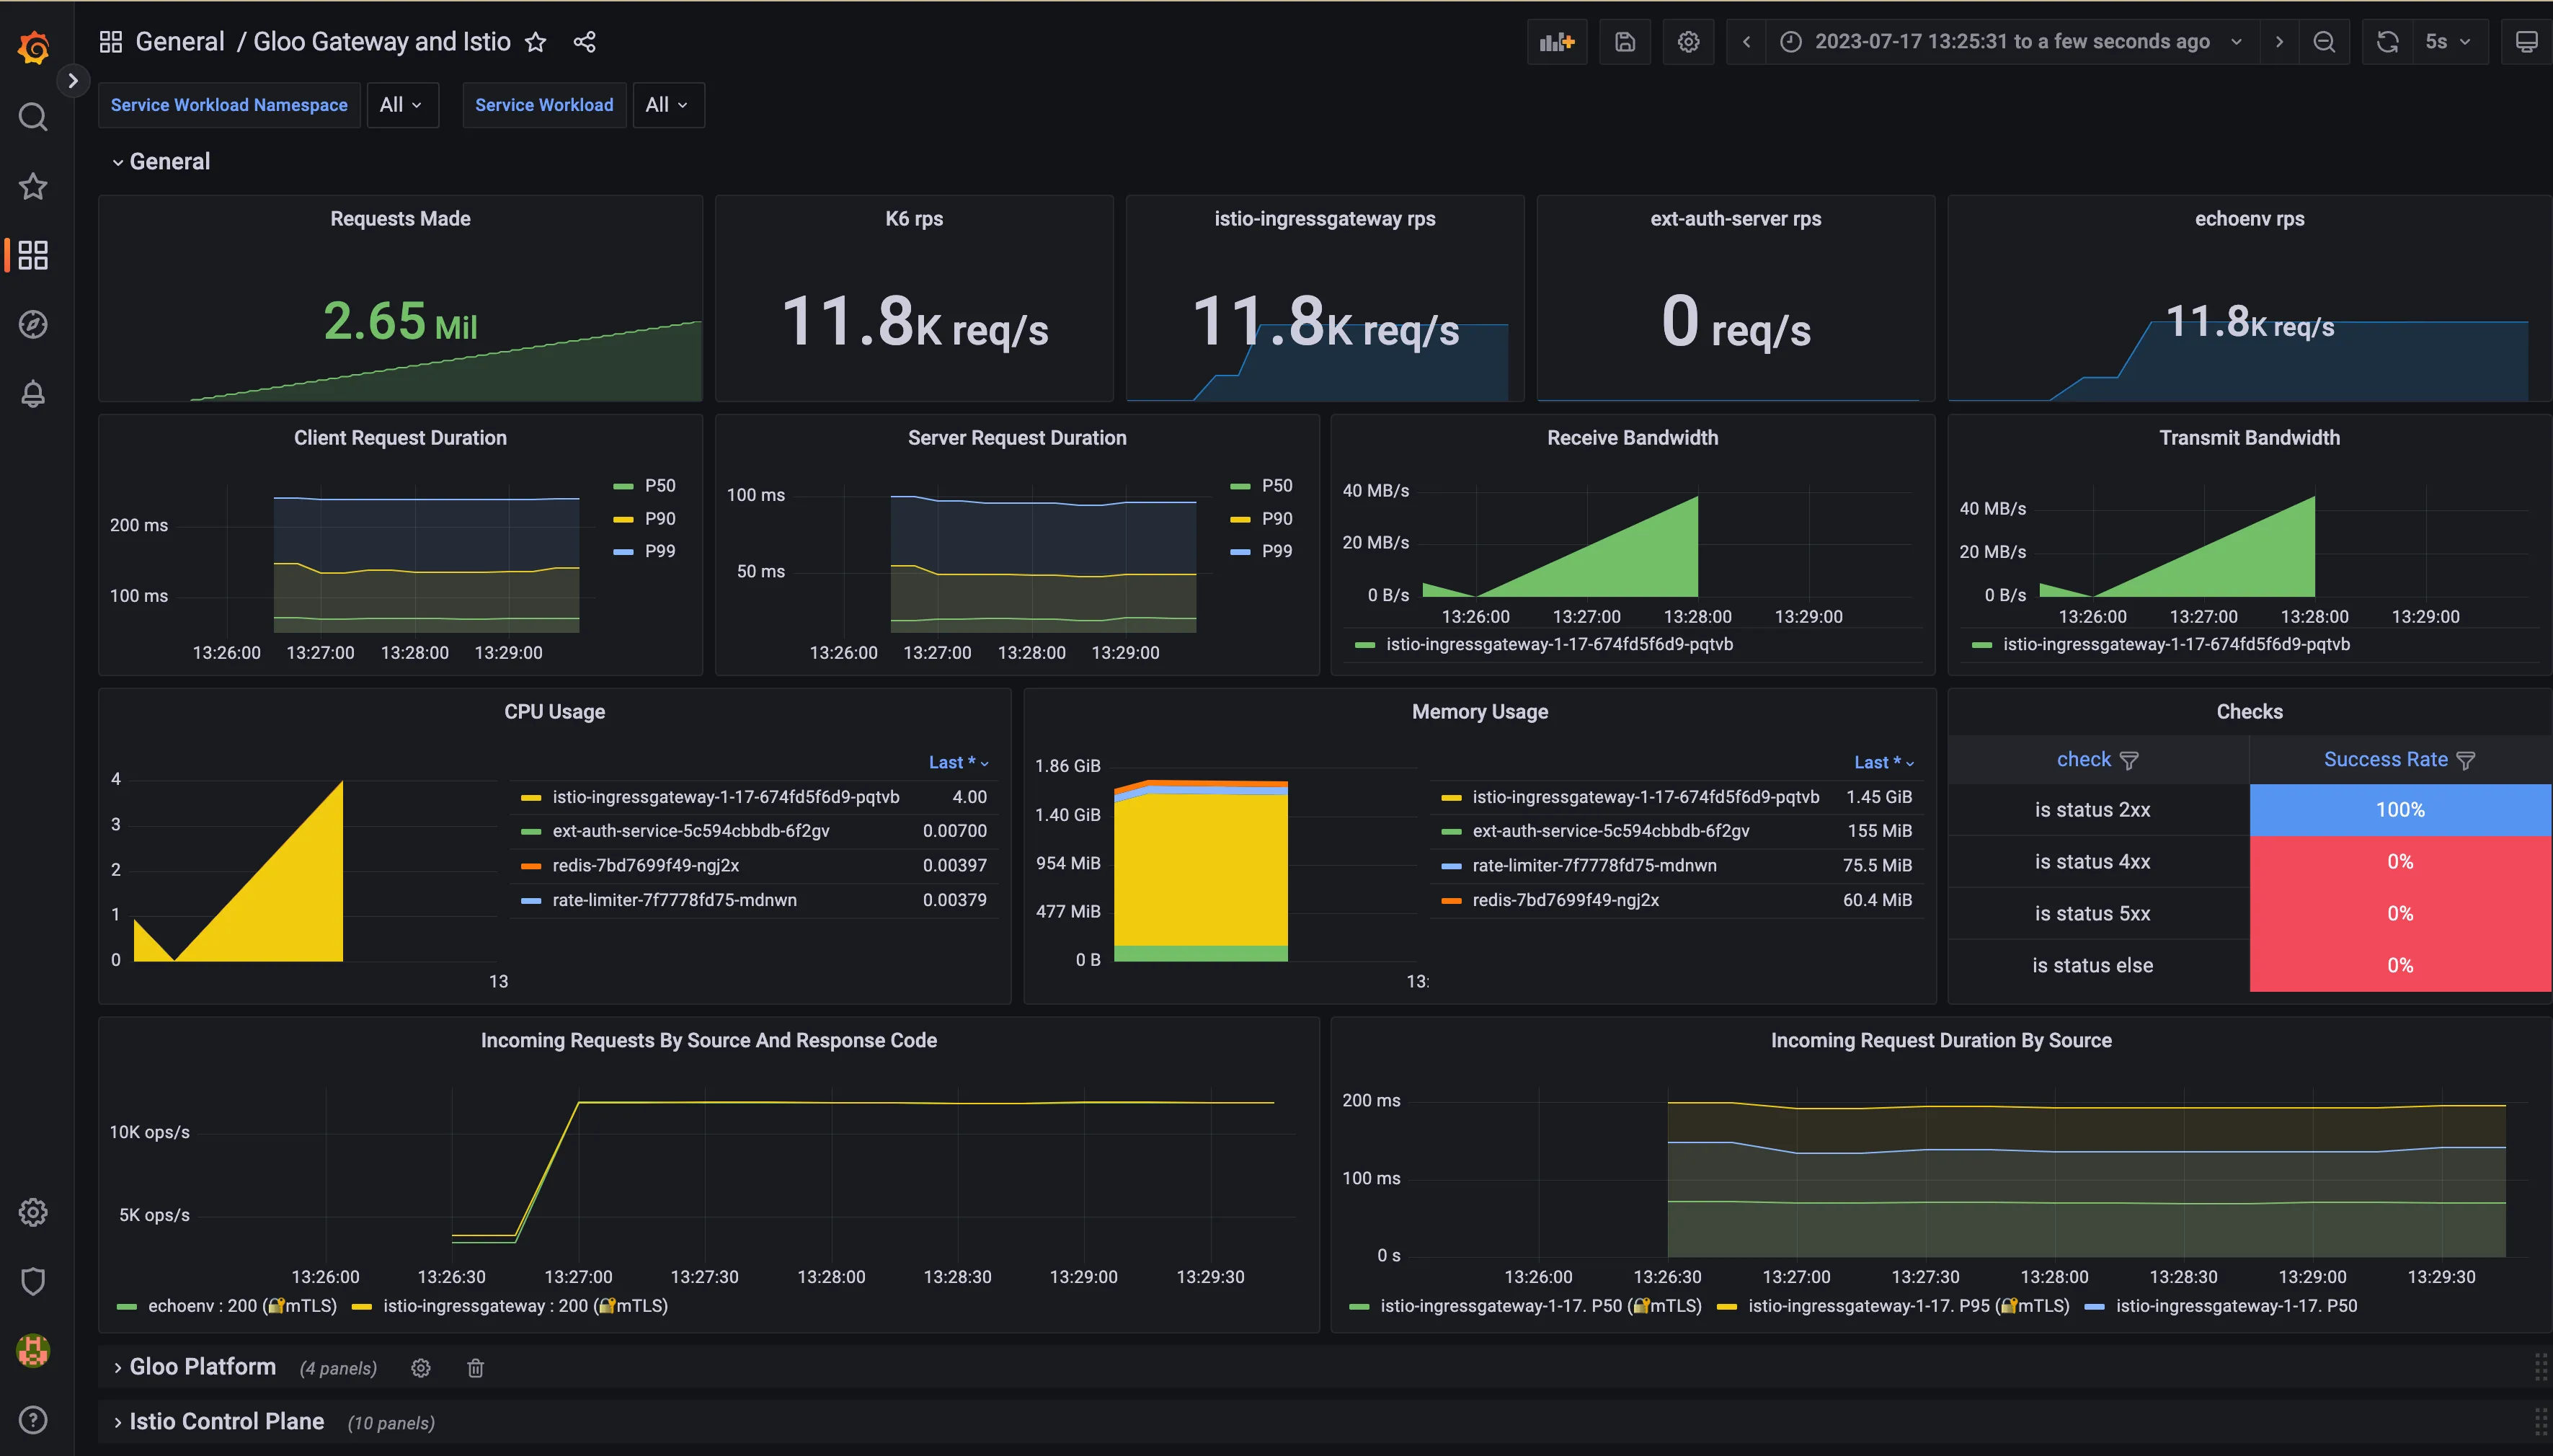Cycle view mode with monitor icon

click(2526, 42)
